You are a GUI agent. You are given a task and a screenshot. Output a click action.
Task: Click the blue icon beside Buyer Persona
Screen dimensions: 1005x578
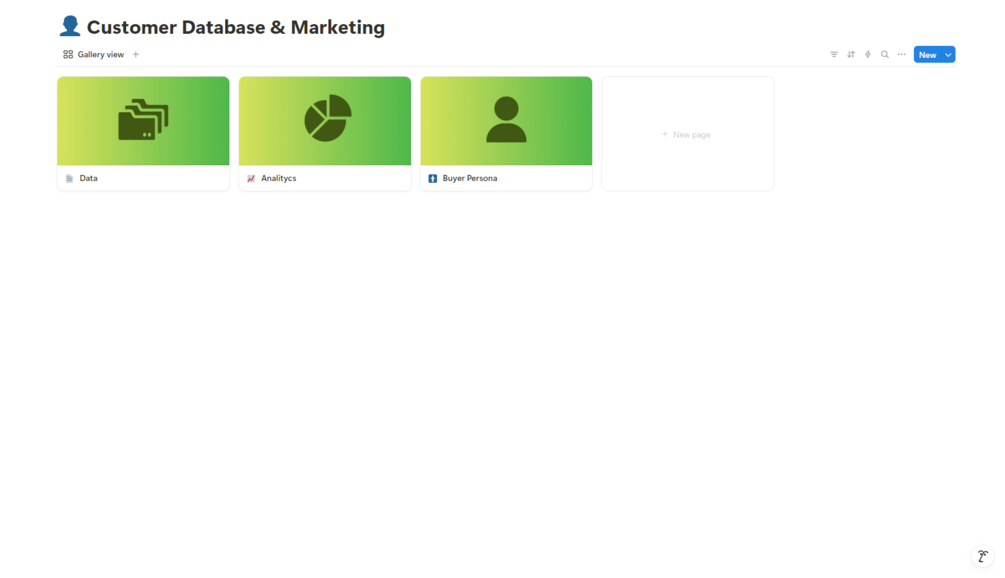(433, 178)
